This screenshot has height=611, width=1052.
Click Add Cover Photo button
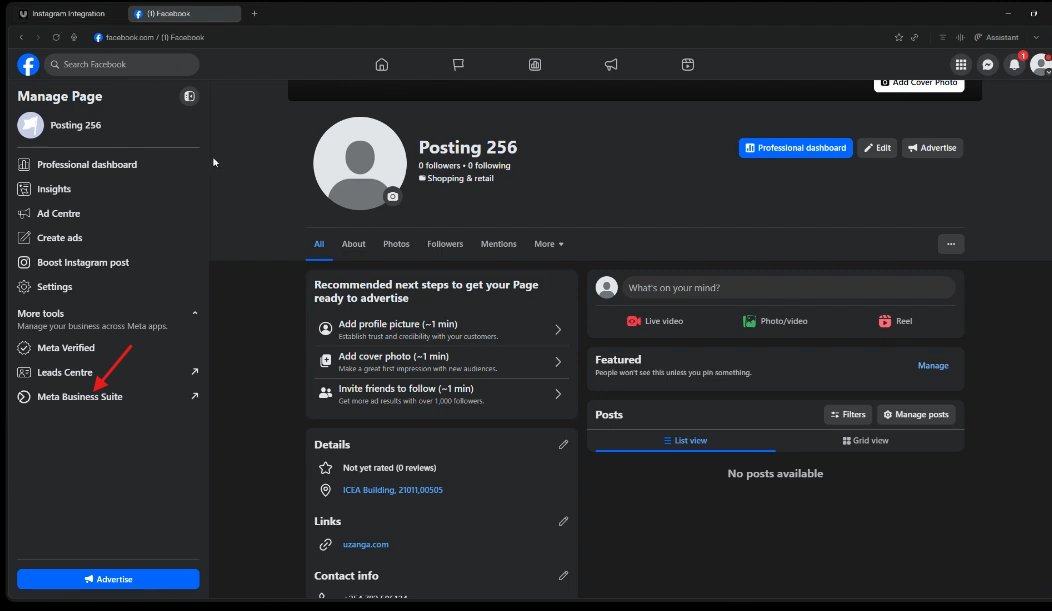pyautogui.click(x=918, y=84)
